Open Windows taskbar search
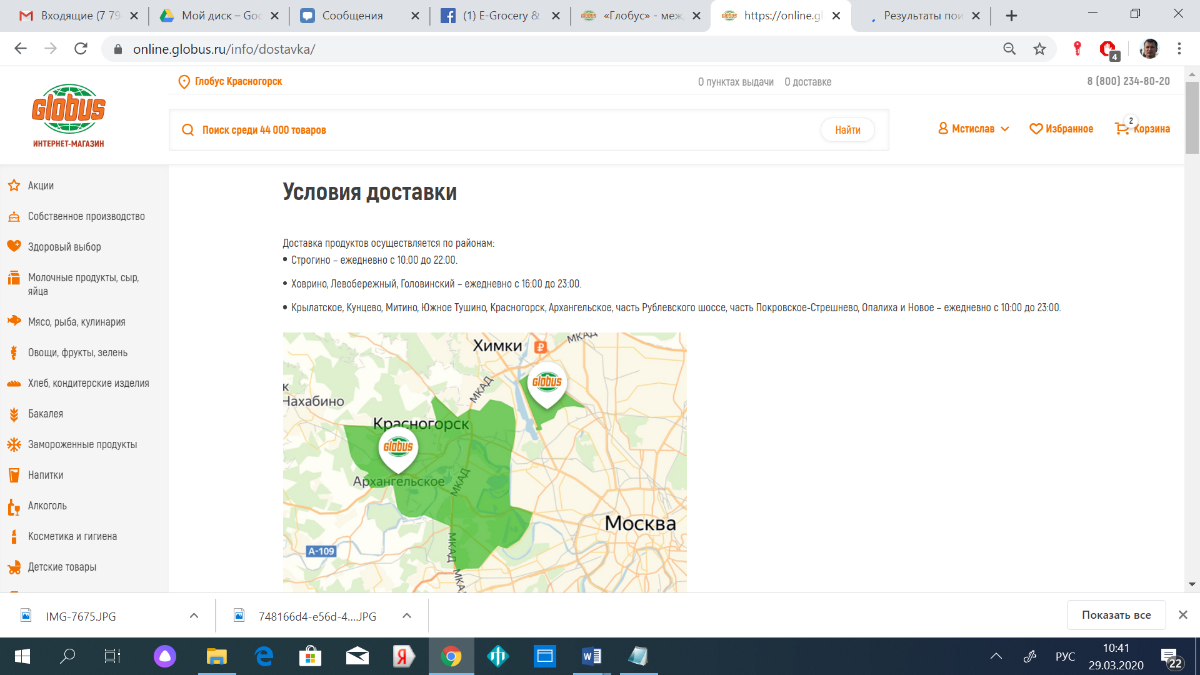 [x=68, y=656]
